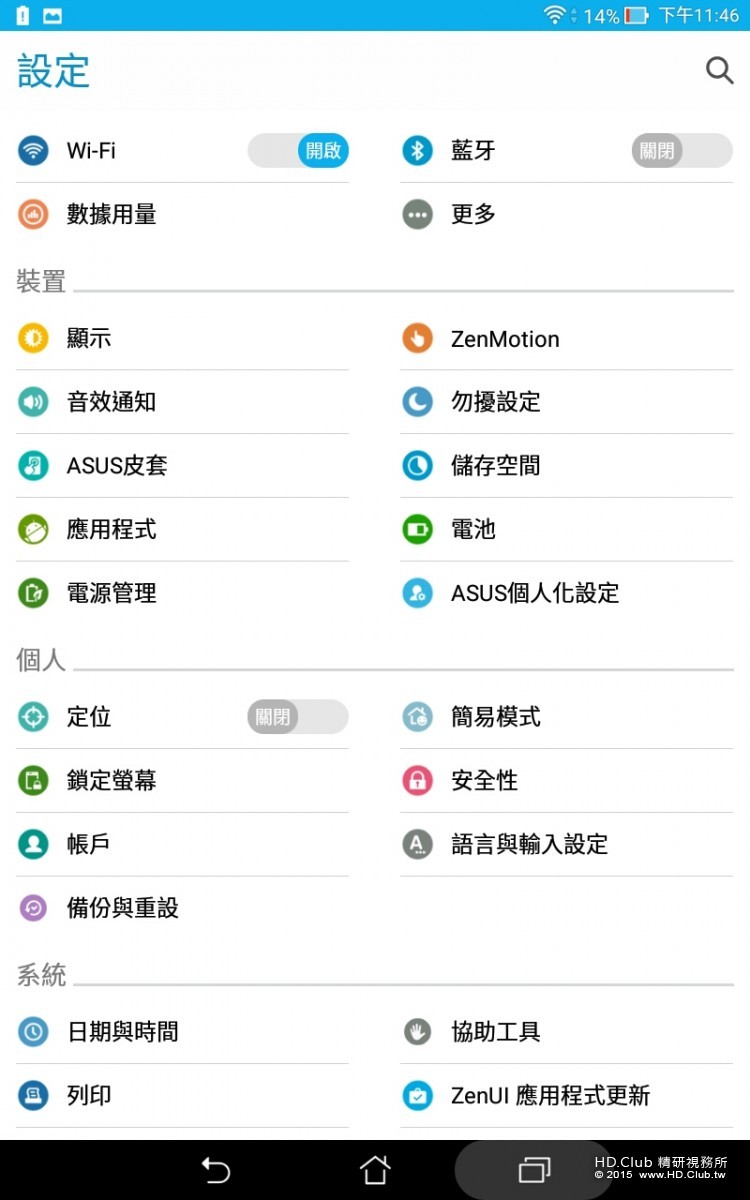Tap the 安全性 lock icon
Viewport: 750px width, 1200px height.
click(x=417, y=780)
